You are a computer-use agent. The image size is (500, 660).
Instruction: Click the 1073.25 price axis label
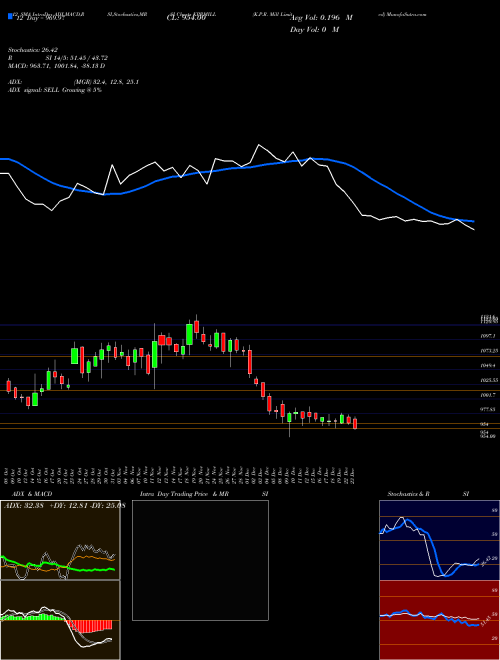(489, 350)
